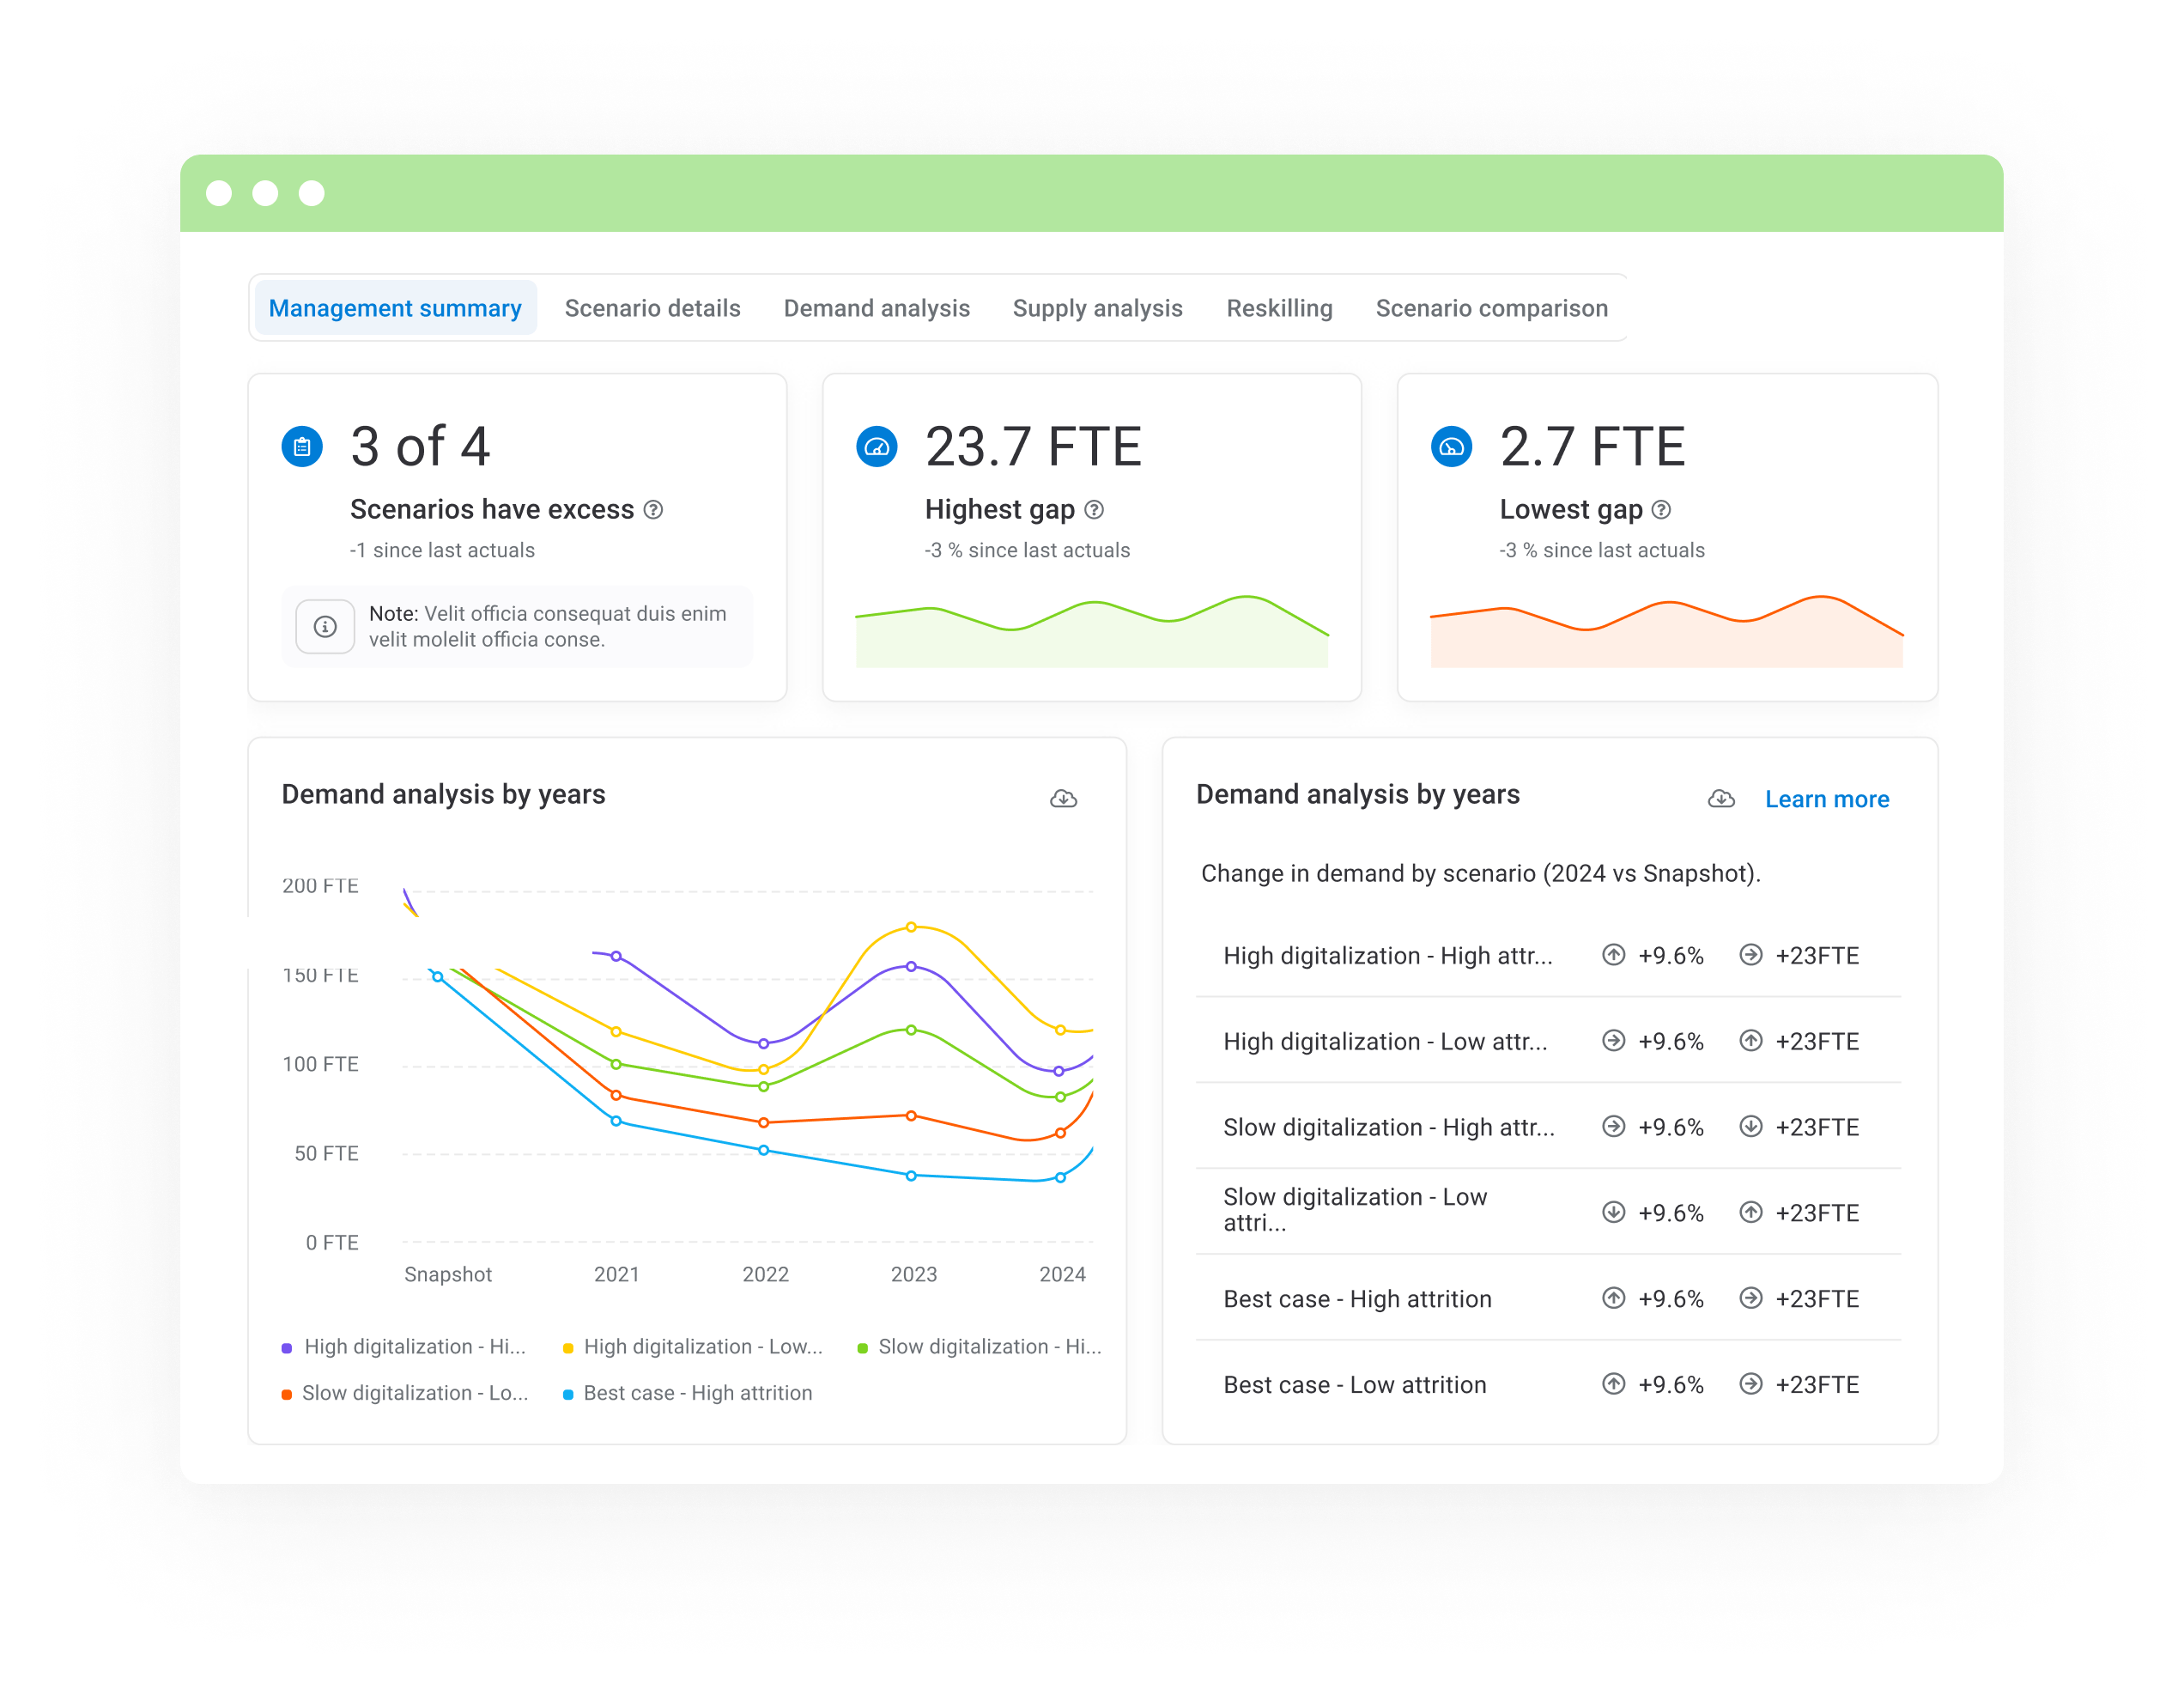Viewport: 2184px width, 1690px height.
Task: Click cloud download icon beside Learn more
Action: [1721, 798]
